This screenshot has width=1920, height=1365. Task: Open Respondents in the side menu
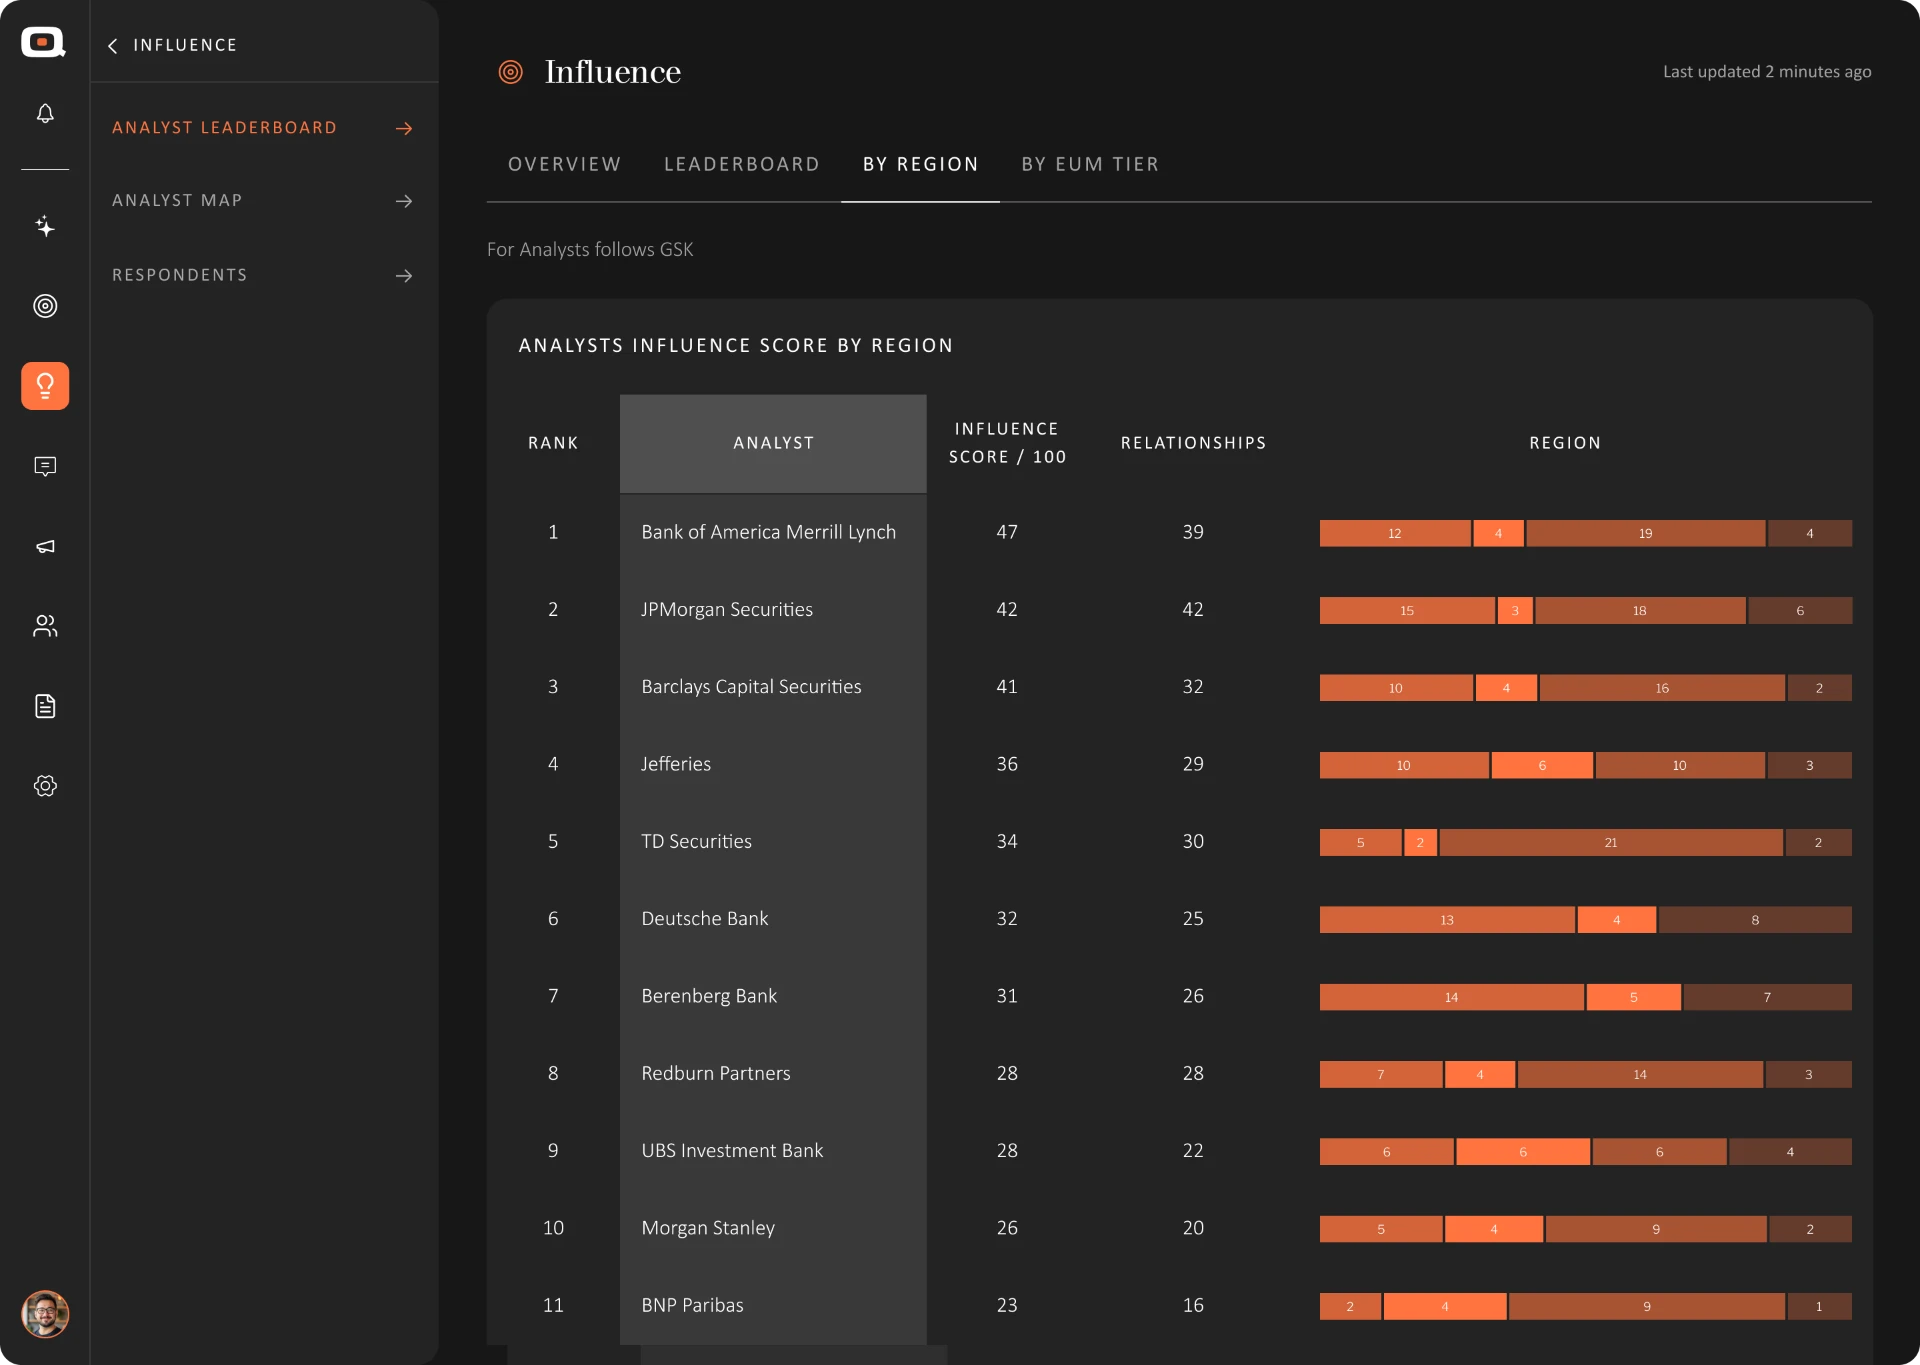(x=180, y=275)
